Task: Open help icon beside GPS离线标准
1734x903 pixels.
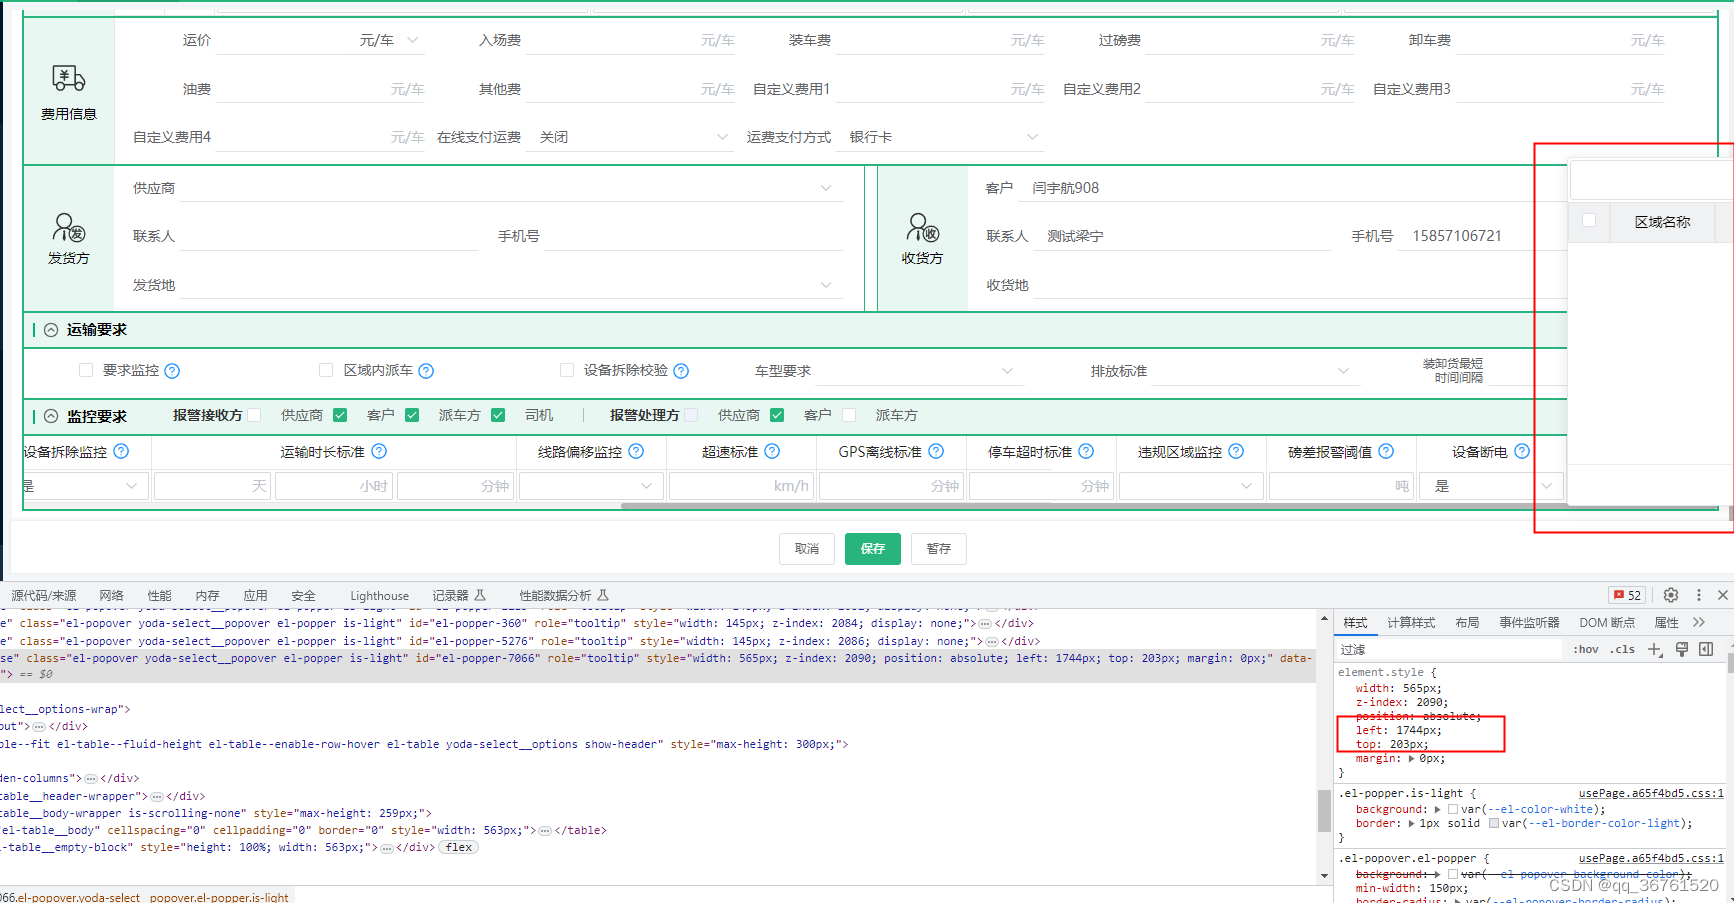Action: [935, 451]
